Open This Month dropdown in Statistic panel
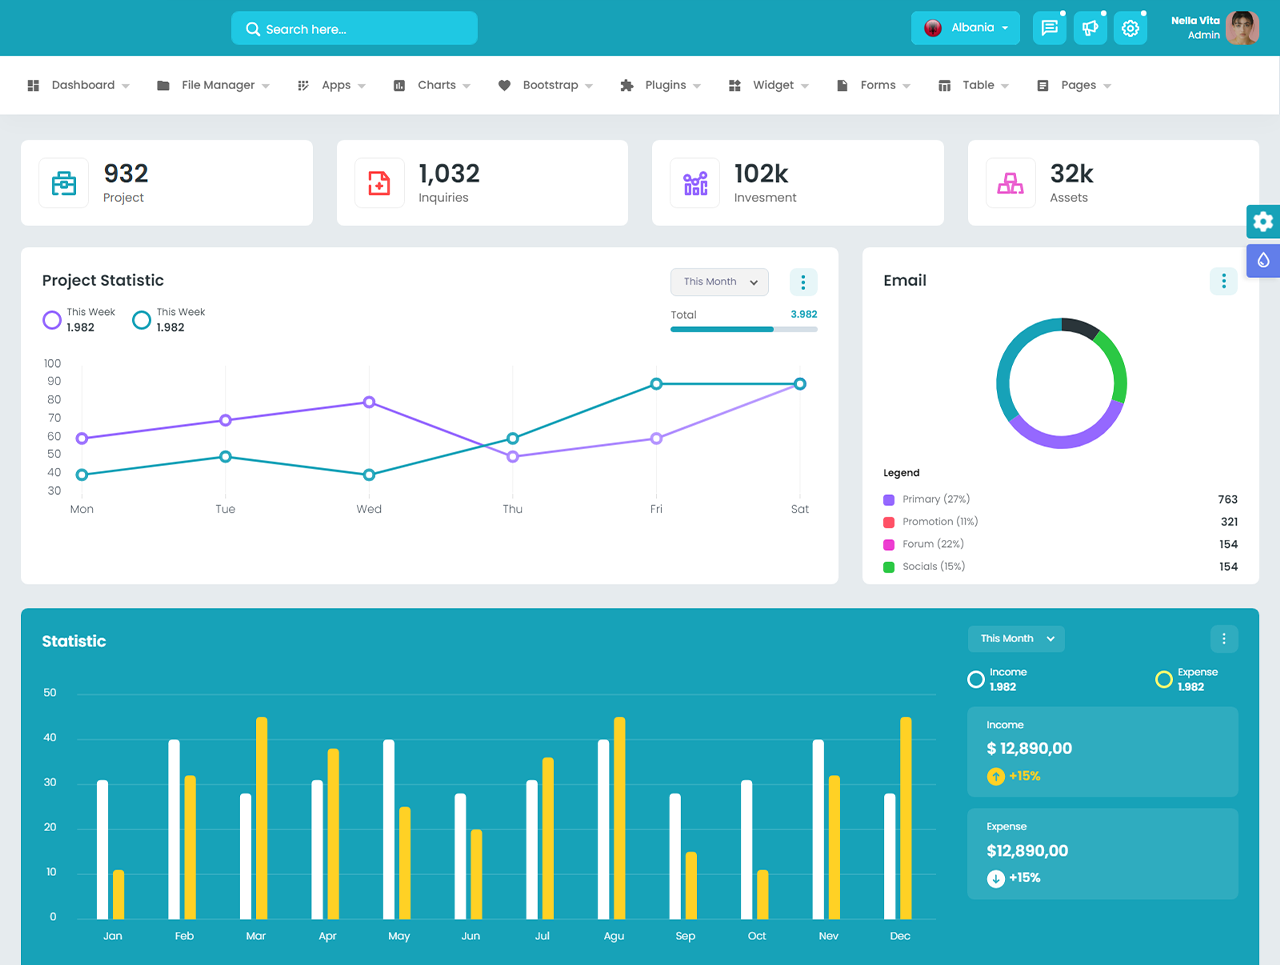This screenshot has height=965, width=1280. 1016,639
